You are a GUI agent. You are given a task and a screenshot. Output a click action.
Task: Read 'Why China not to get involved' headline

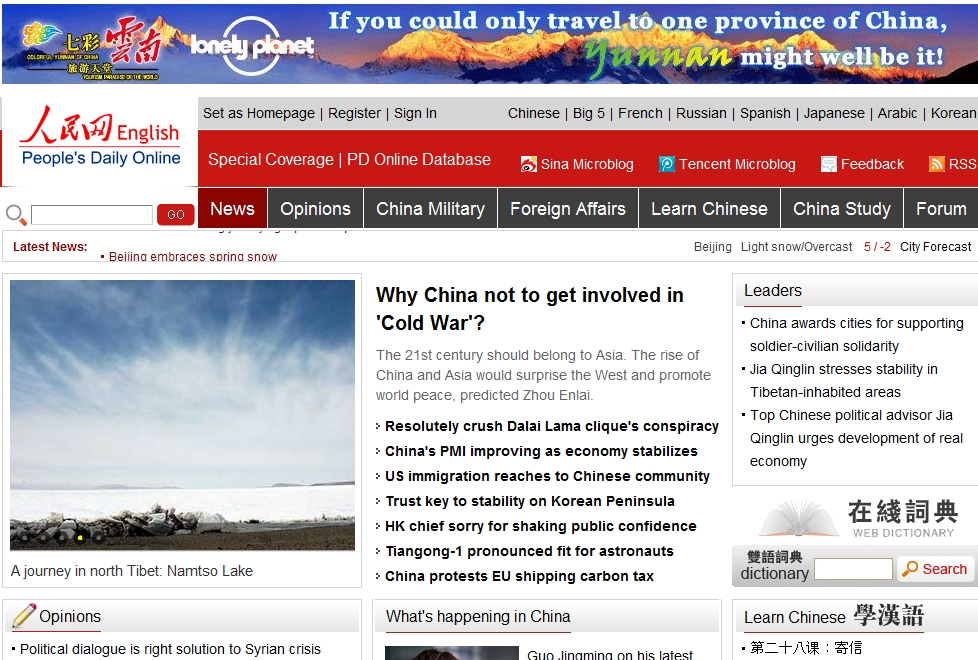tap(530, 309)
